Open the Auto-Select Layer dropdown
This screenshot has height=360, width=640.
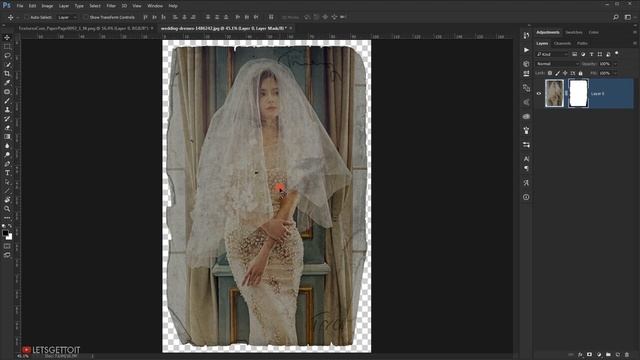[x=67, y=17]
